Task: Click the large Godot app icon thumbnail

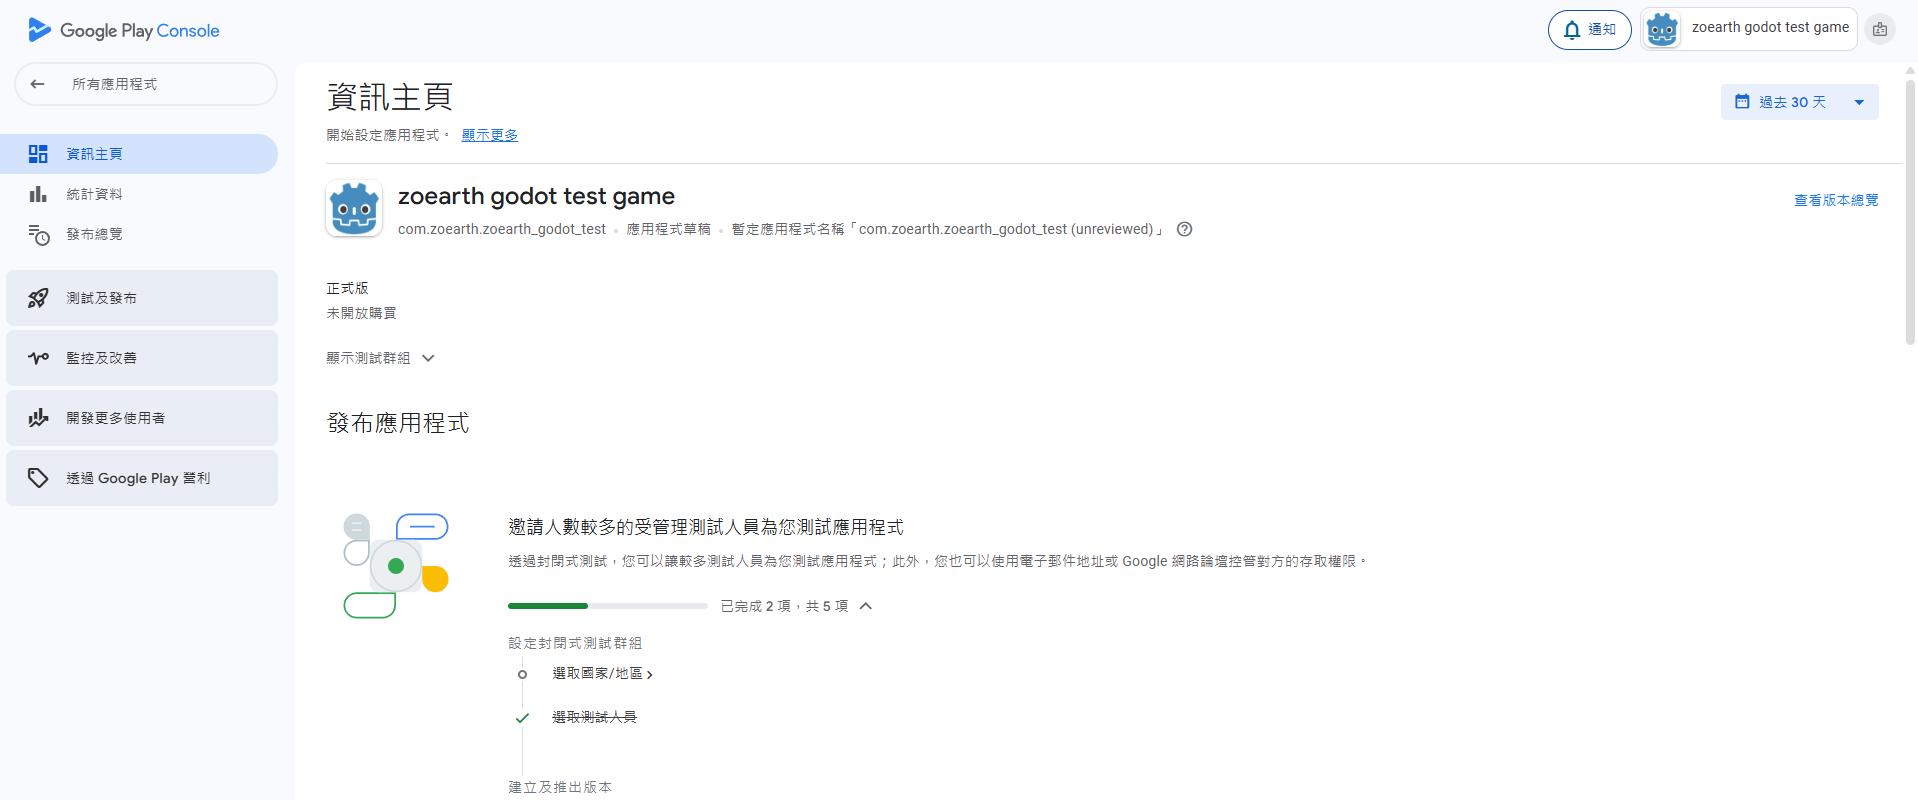Action: point(354,208)
